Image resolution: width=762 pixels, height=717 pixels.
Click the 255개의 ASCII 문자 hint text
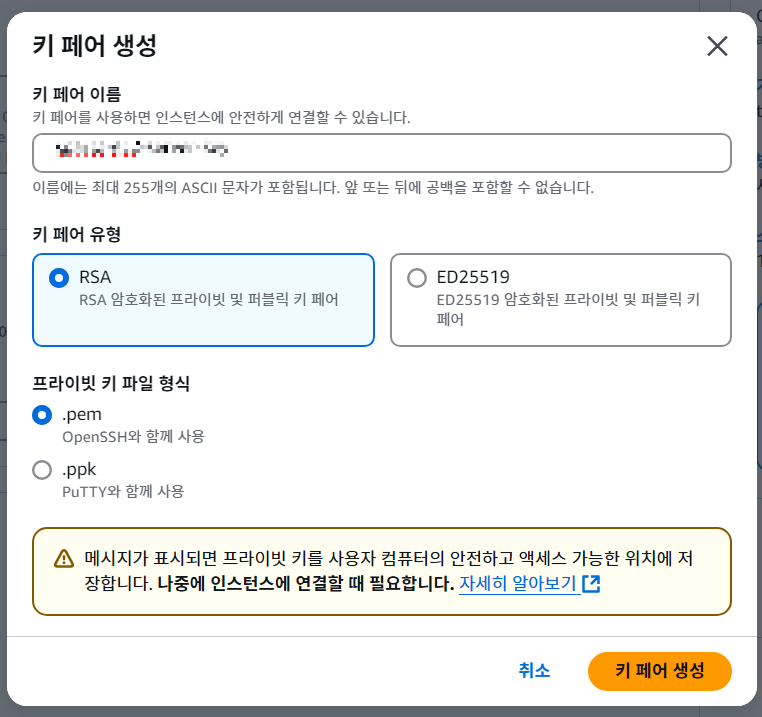[313, 188]
